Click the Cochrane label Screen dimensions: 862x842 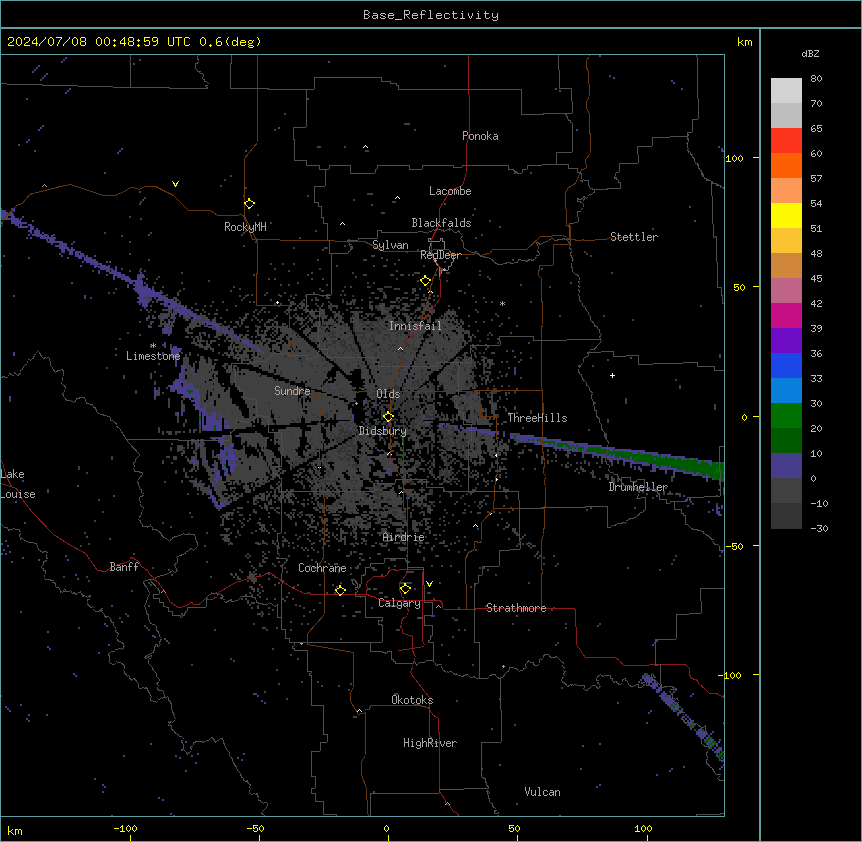click(x=322, y=568)
